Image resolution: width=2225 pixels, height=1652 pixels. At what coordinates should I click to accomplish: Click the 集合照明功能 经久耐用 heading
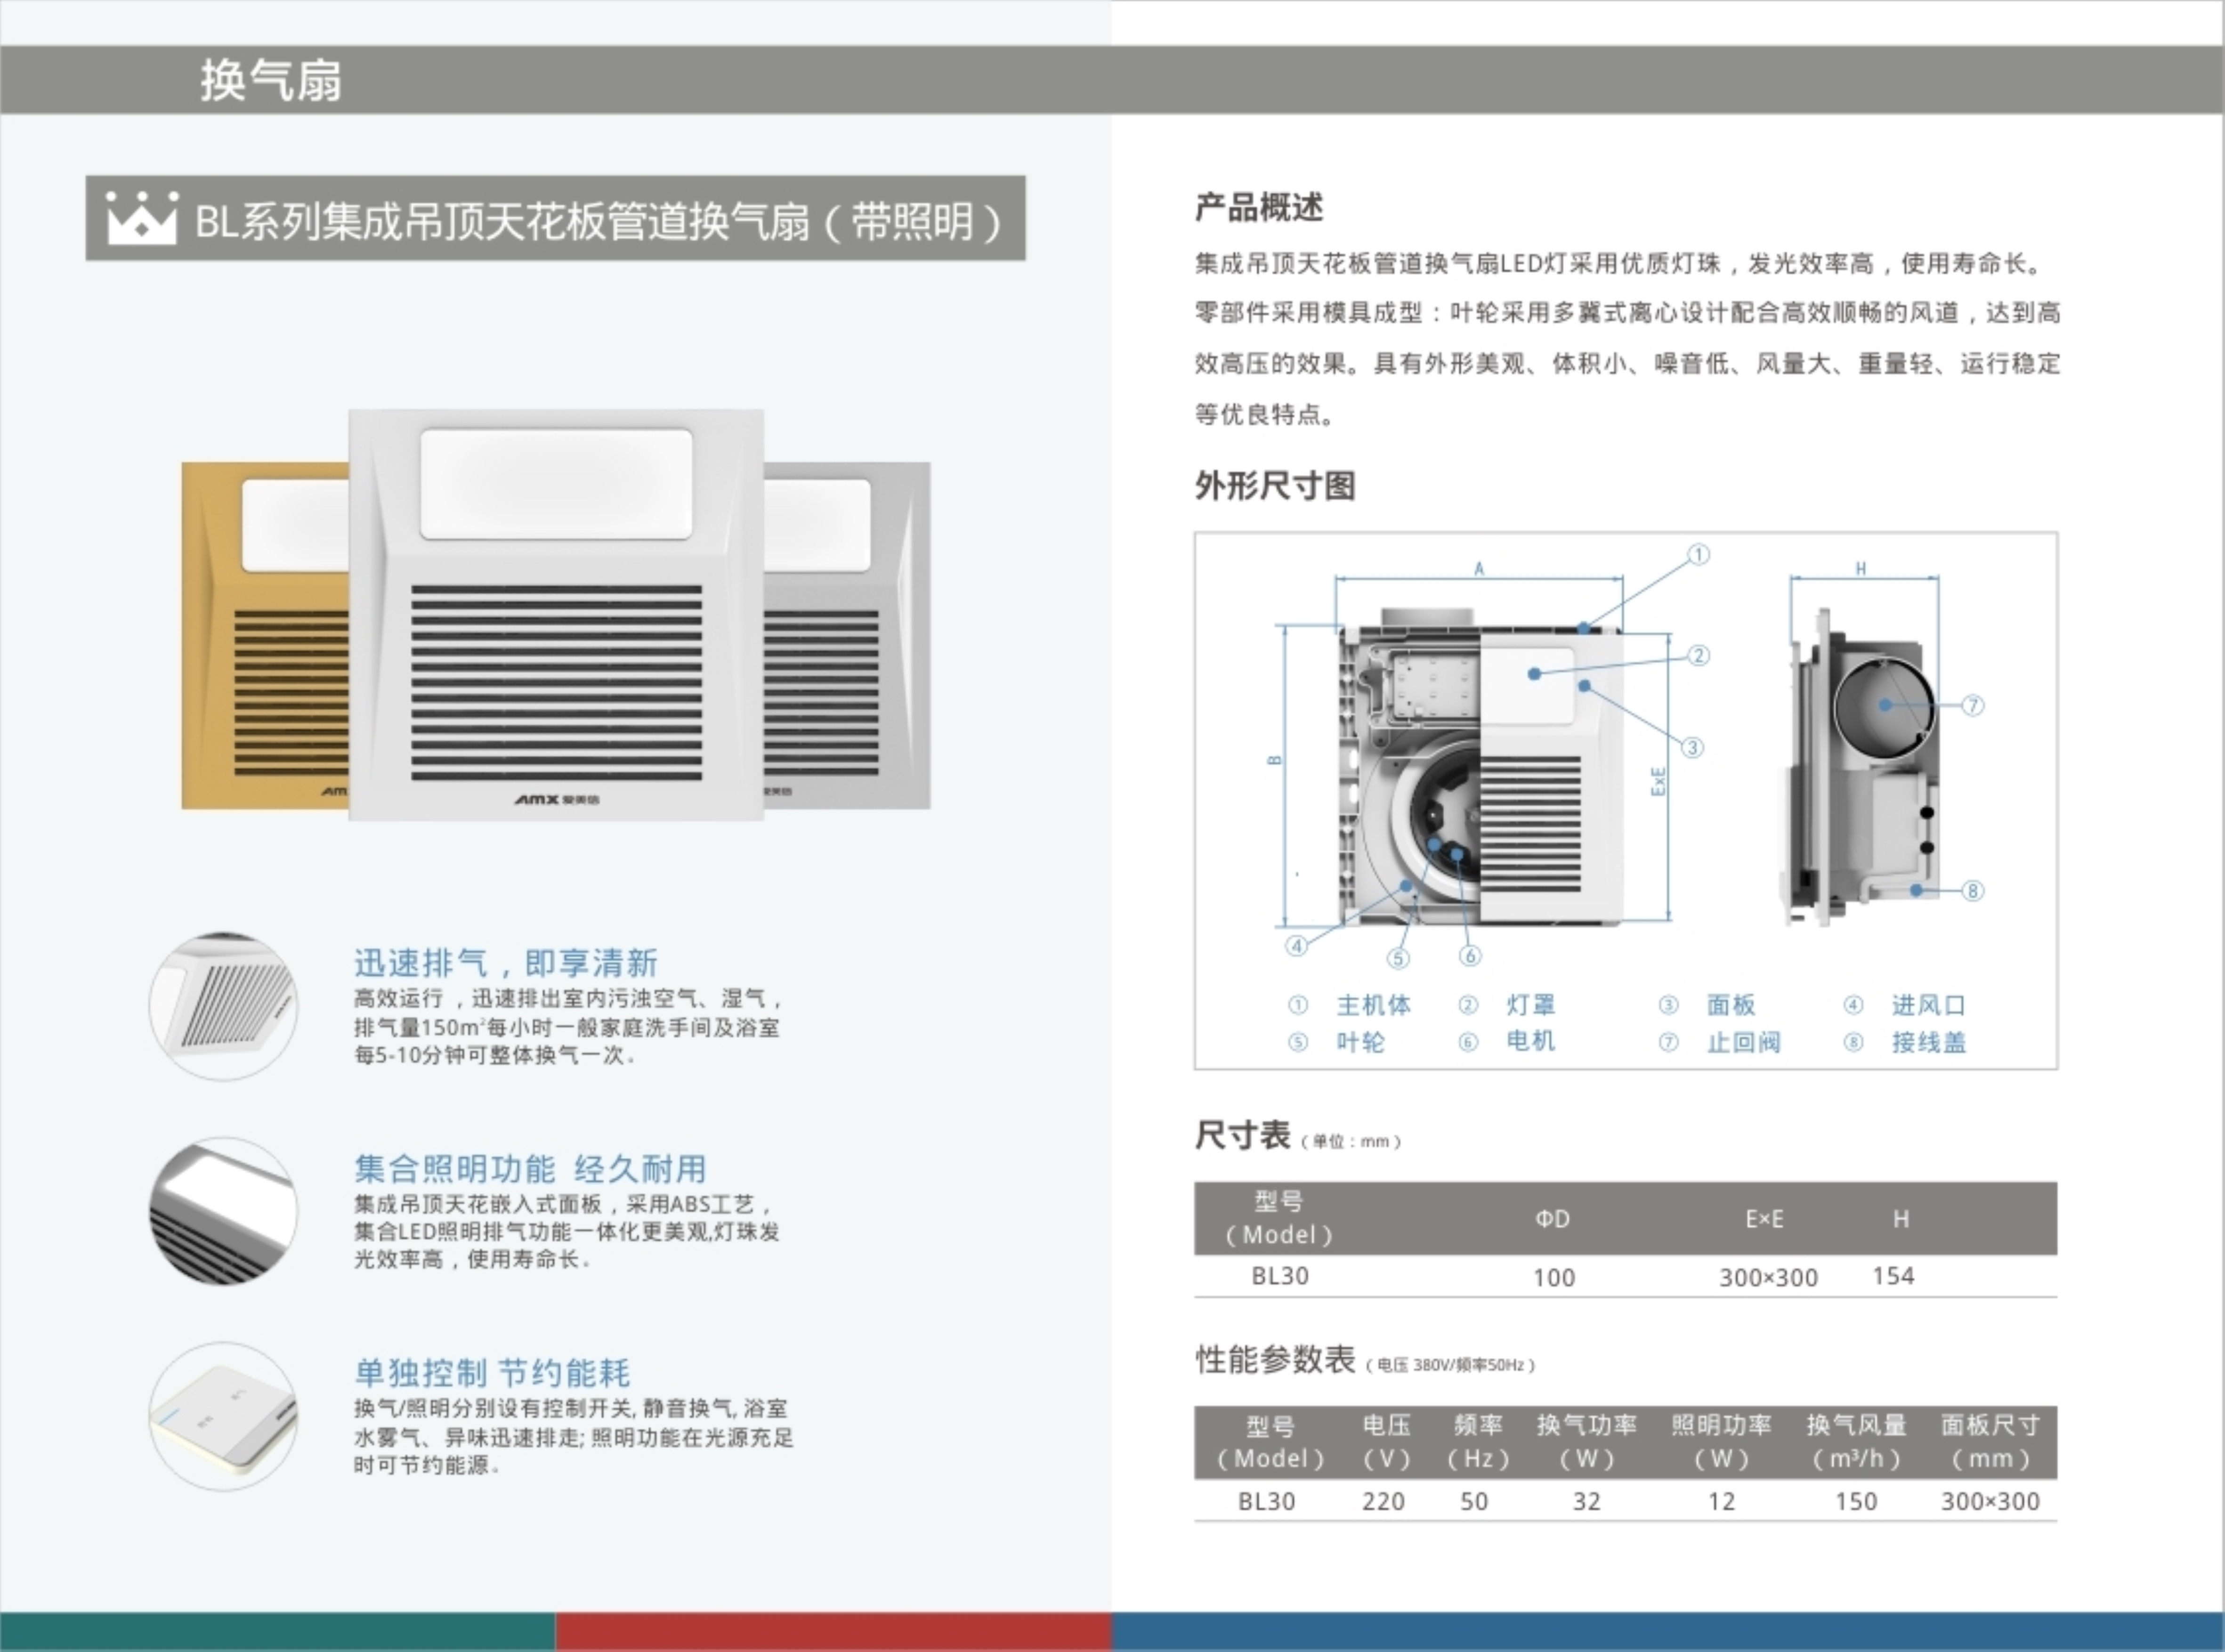[530, 1168]
